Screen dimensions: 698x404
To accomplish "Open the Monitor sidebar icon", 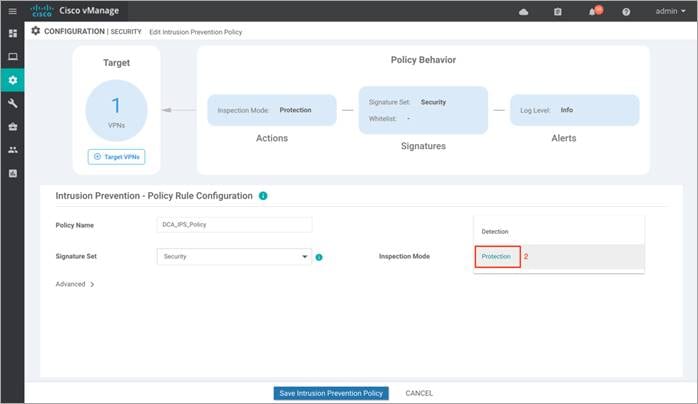I will click(13, 57).
